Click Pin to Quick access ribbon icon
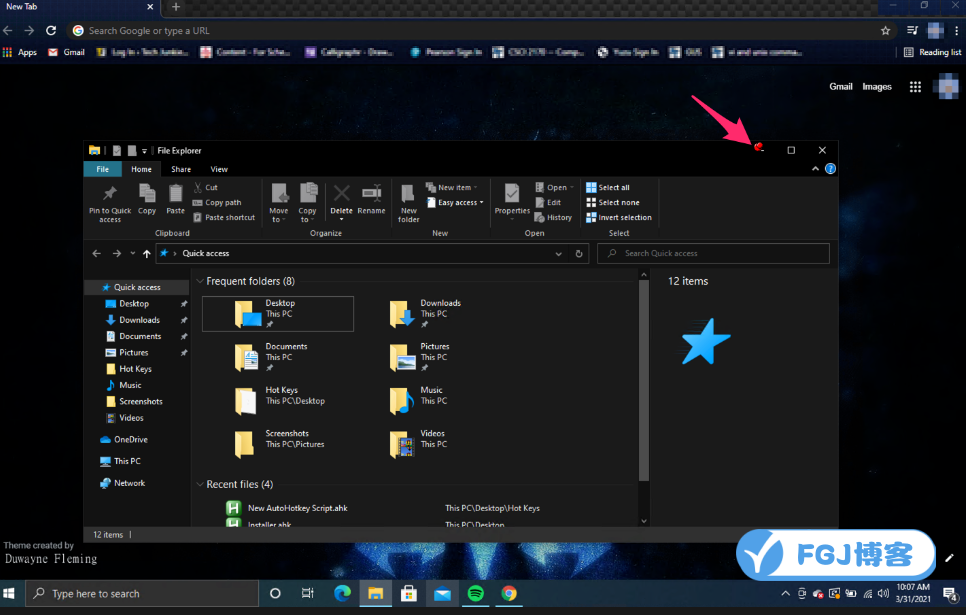Screen dimensions: 966x615 110,203
